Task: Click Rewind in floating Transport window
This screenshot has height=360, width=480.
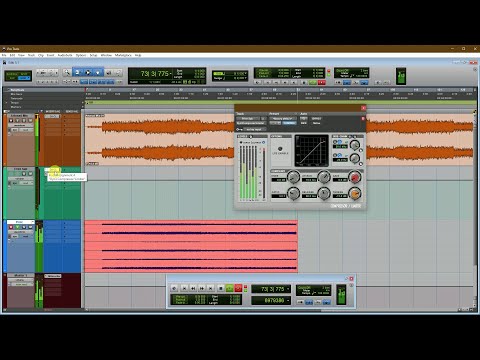Action: point(193,288)
